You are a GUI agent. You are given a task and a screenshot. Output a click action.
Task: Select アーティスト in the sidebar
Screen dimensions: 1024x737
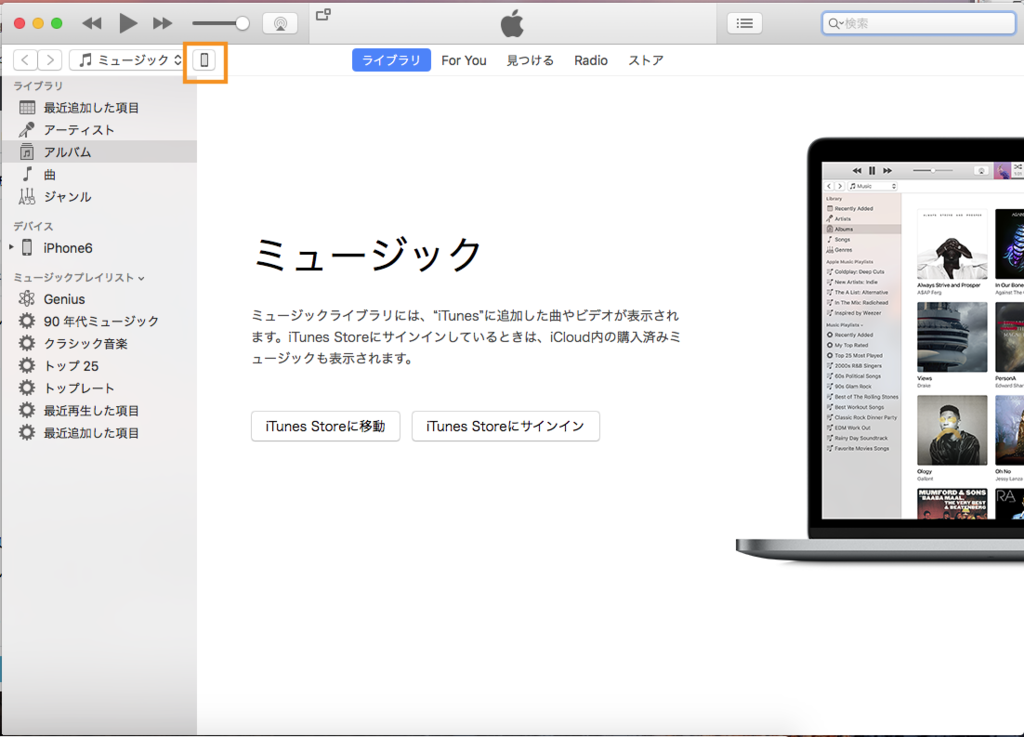99,130
